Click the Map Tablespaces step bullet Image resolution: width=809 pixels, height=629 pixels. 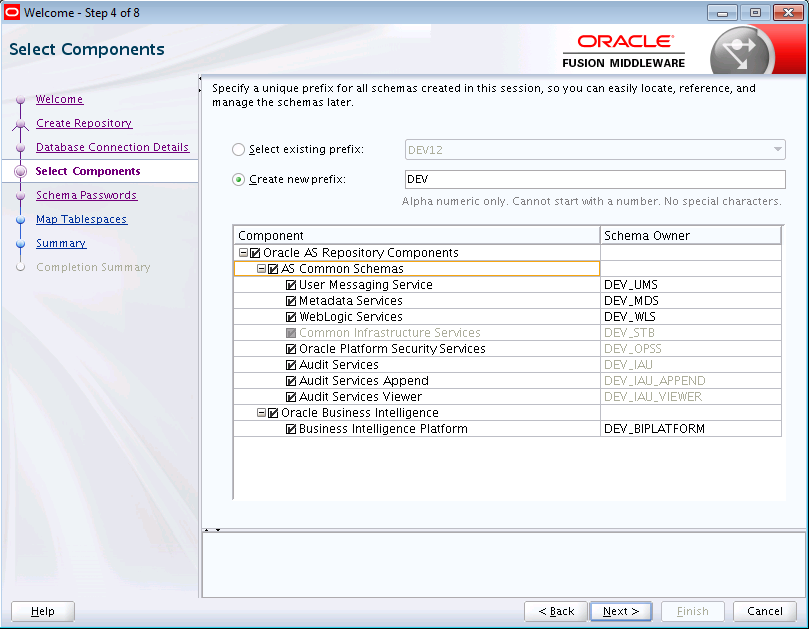[21, 220]
